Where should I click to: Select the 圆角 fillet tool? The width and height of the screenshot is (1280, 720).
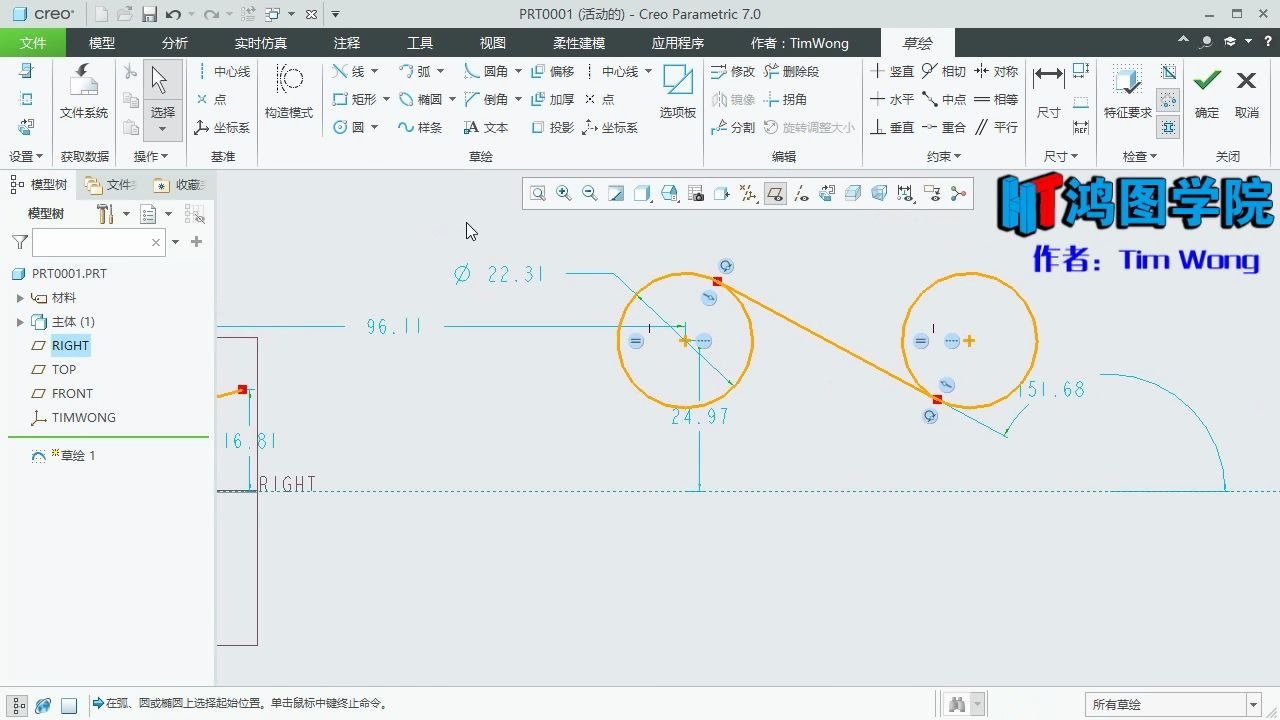(x=487, y=71)
